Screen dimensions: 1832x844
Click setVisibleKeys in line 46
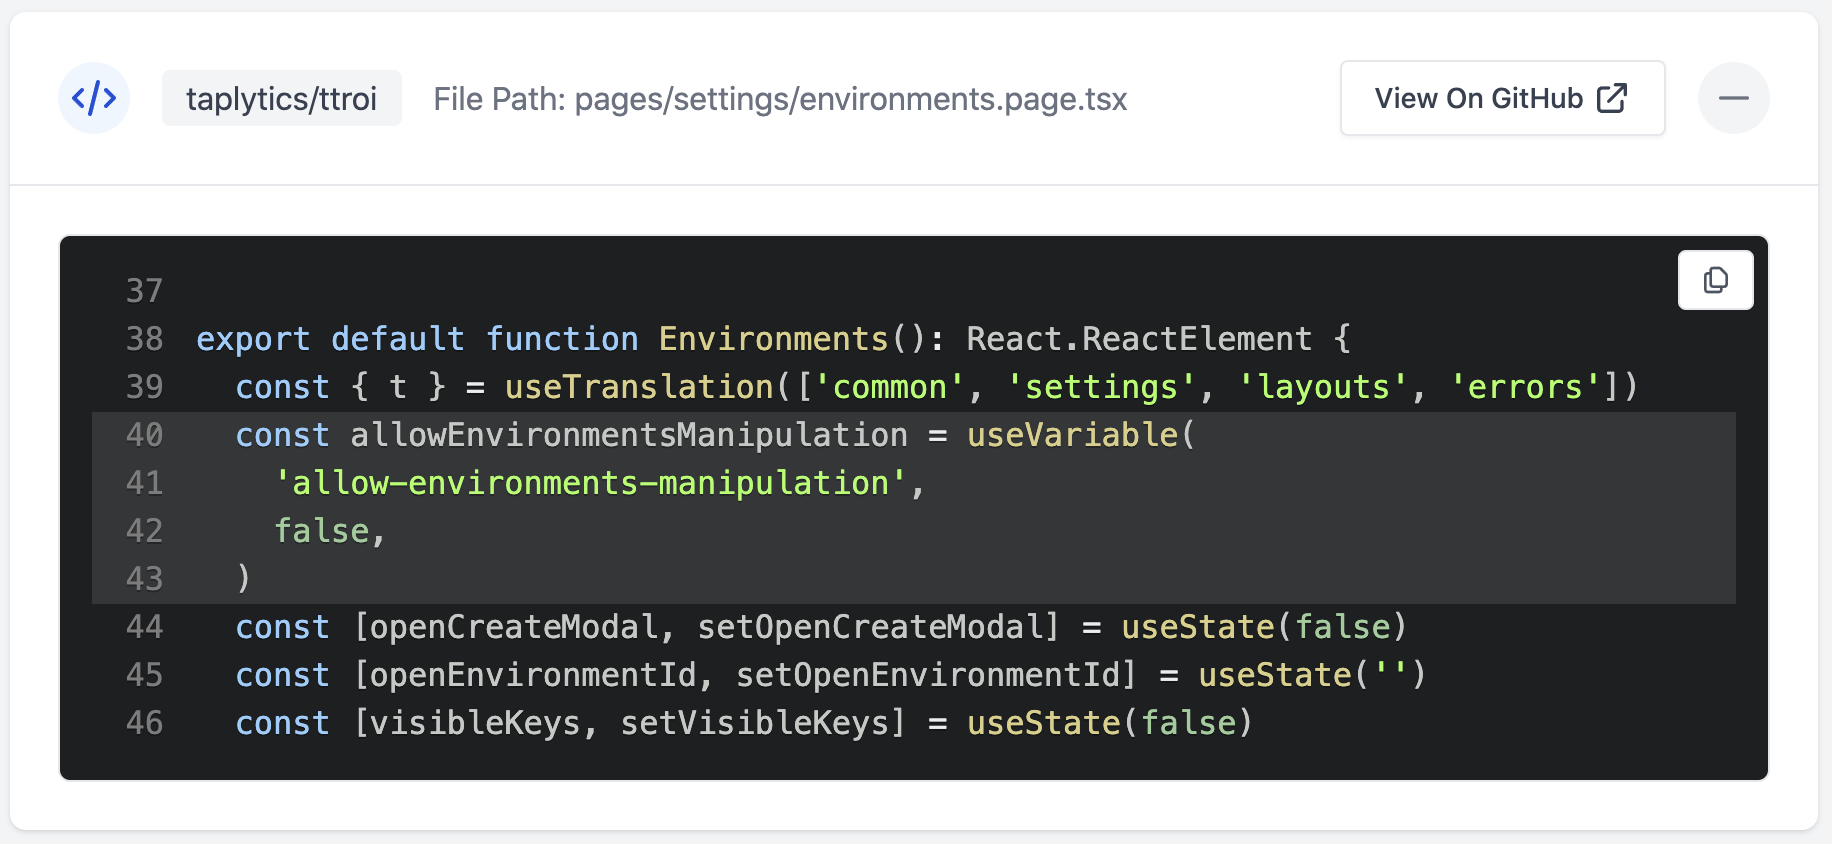pyautogui.click(x=755, y=723)
